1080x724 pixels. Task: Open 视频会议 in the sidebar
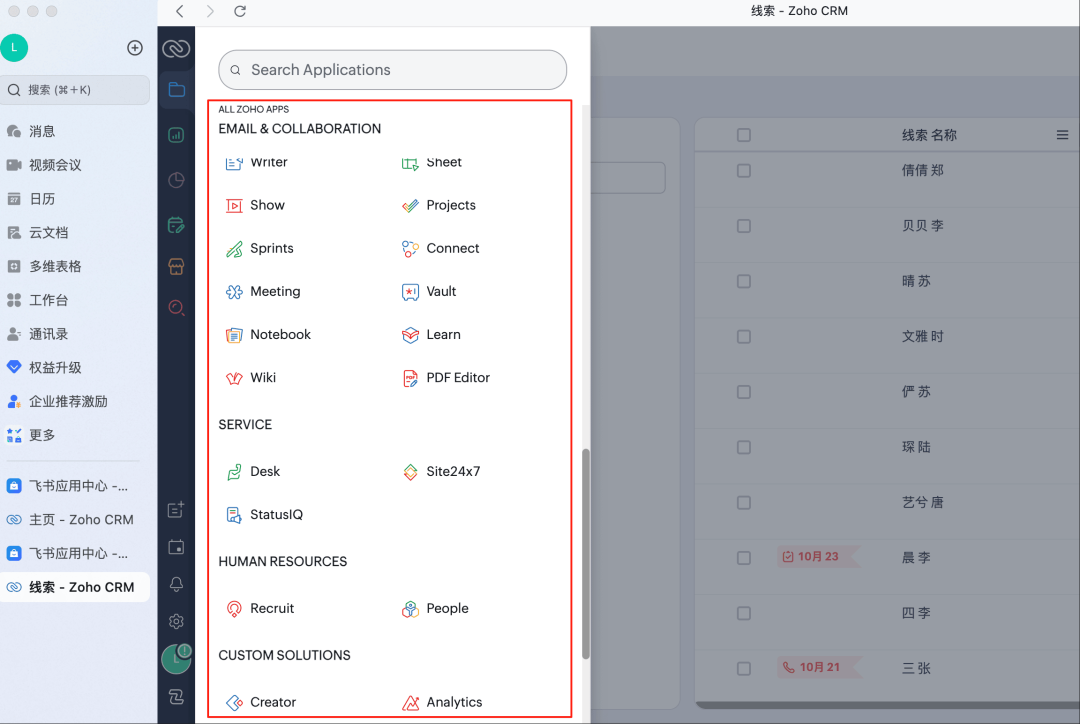point(75,165)
